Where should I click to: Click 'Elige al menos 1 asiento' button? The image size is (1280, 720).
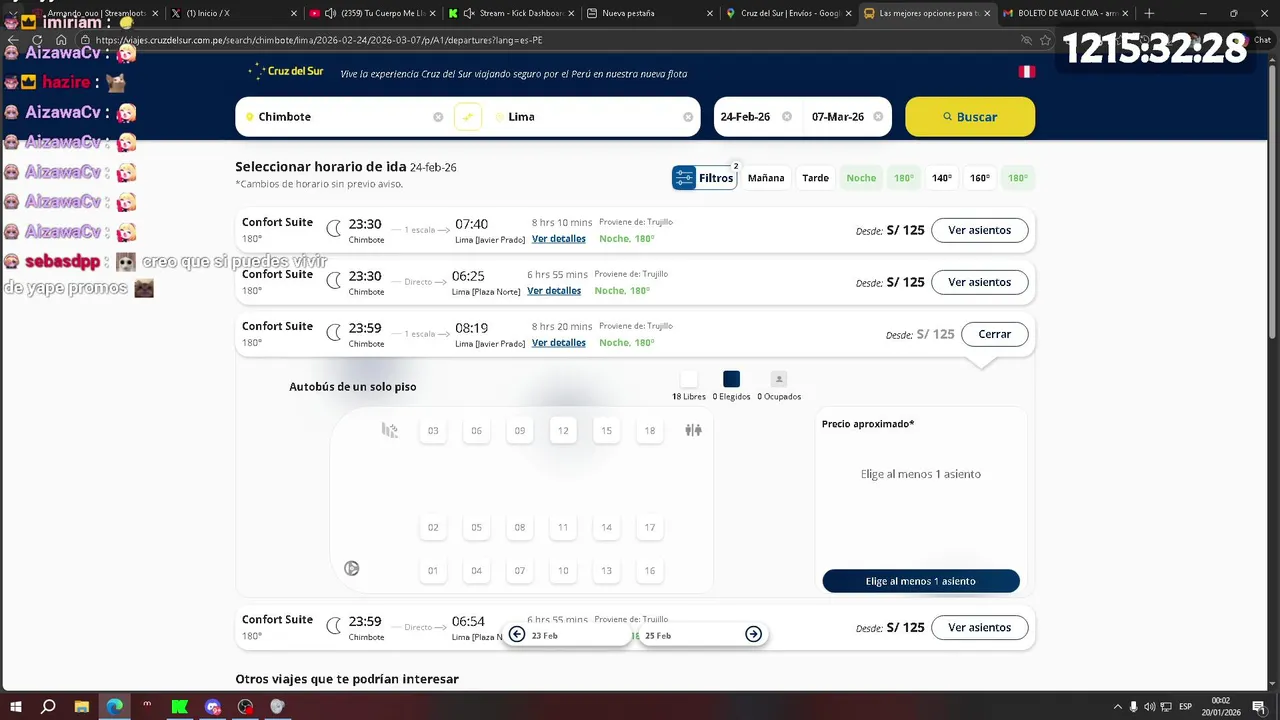(x=921, y=581)
